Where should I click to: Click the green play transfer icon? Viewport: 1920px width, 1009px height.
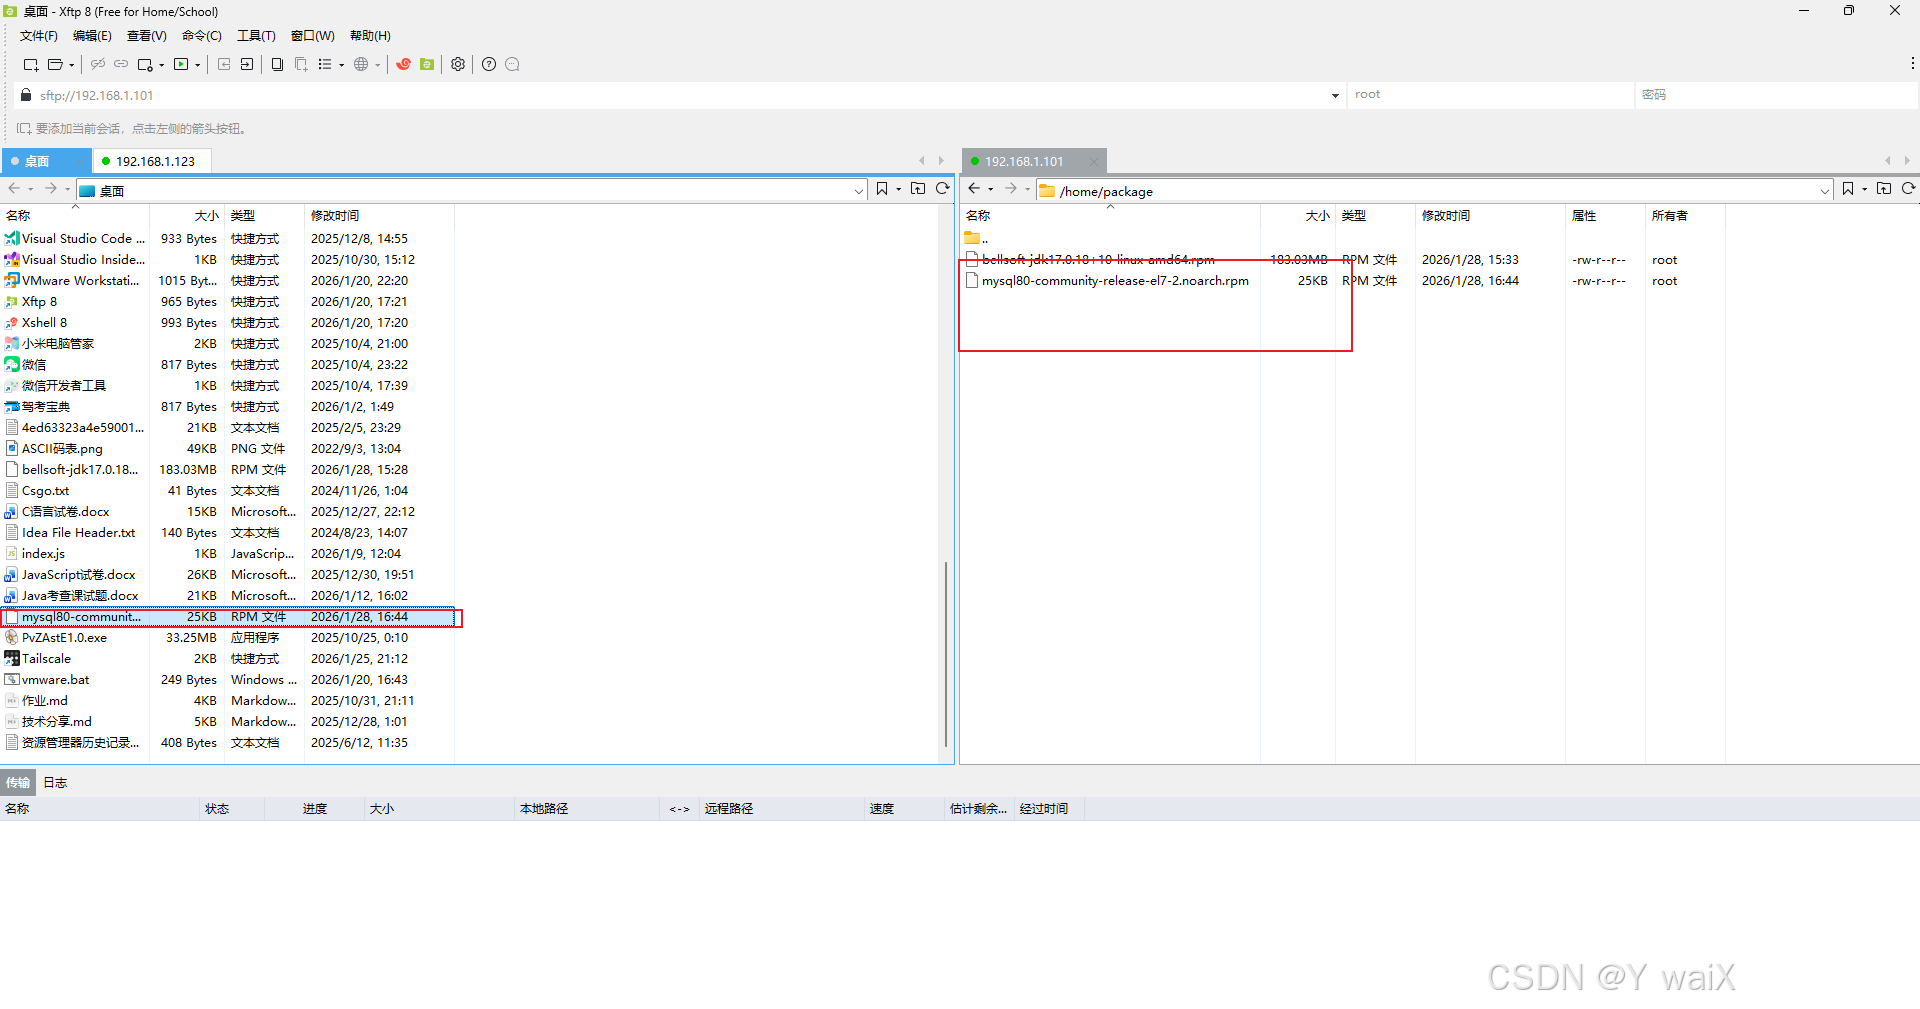click(x=181, y=64)
